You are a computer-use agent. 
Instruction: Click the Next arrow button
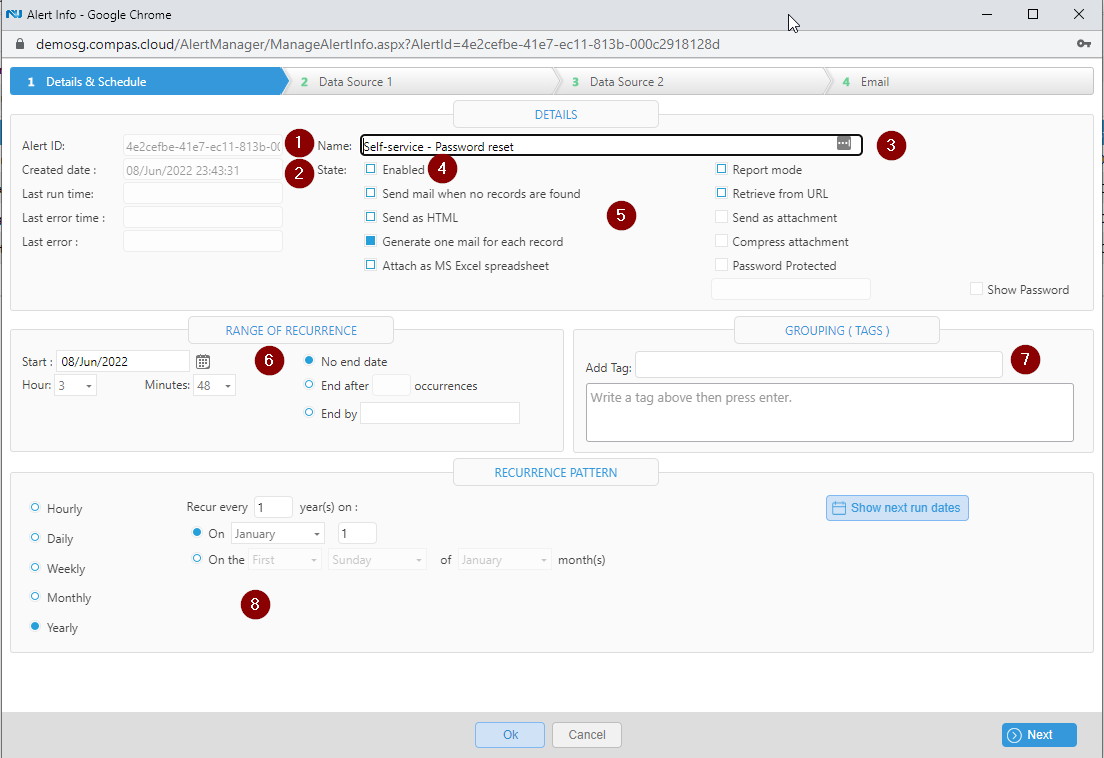[x=1039, y=735]
